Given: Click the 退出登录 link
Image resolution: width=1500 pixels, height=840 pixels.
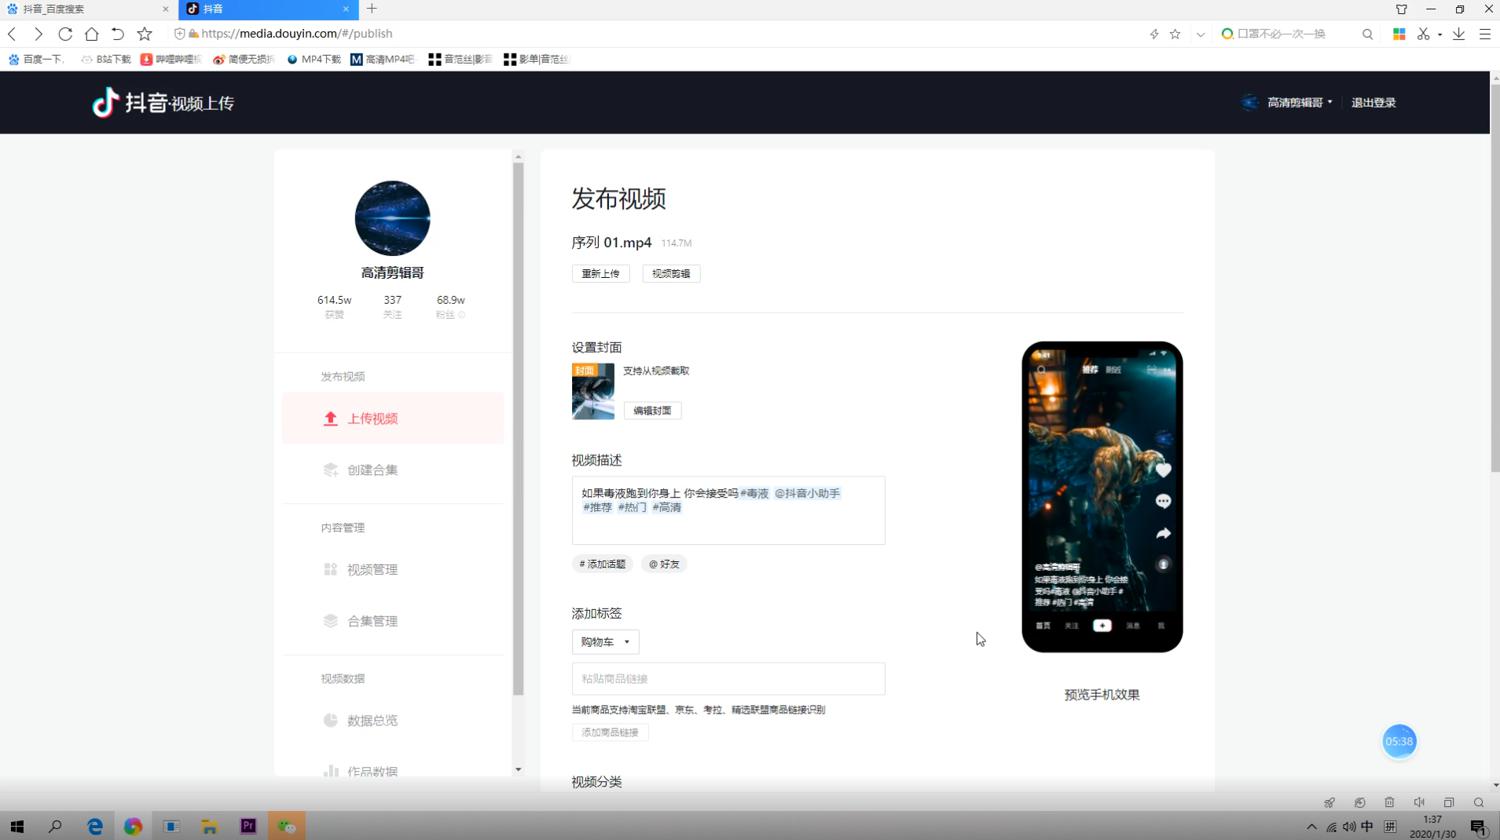Looking at the screenshot, I should click(1373, 102).
